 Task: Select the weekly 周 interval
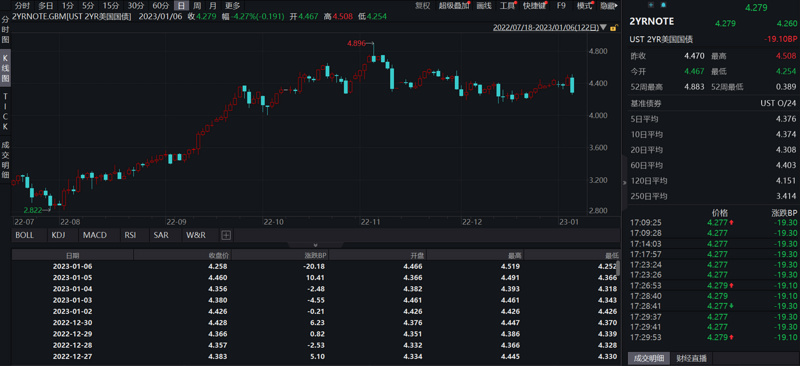(x=197, y=6)
